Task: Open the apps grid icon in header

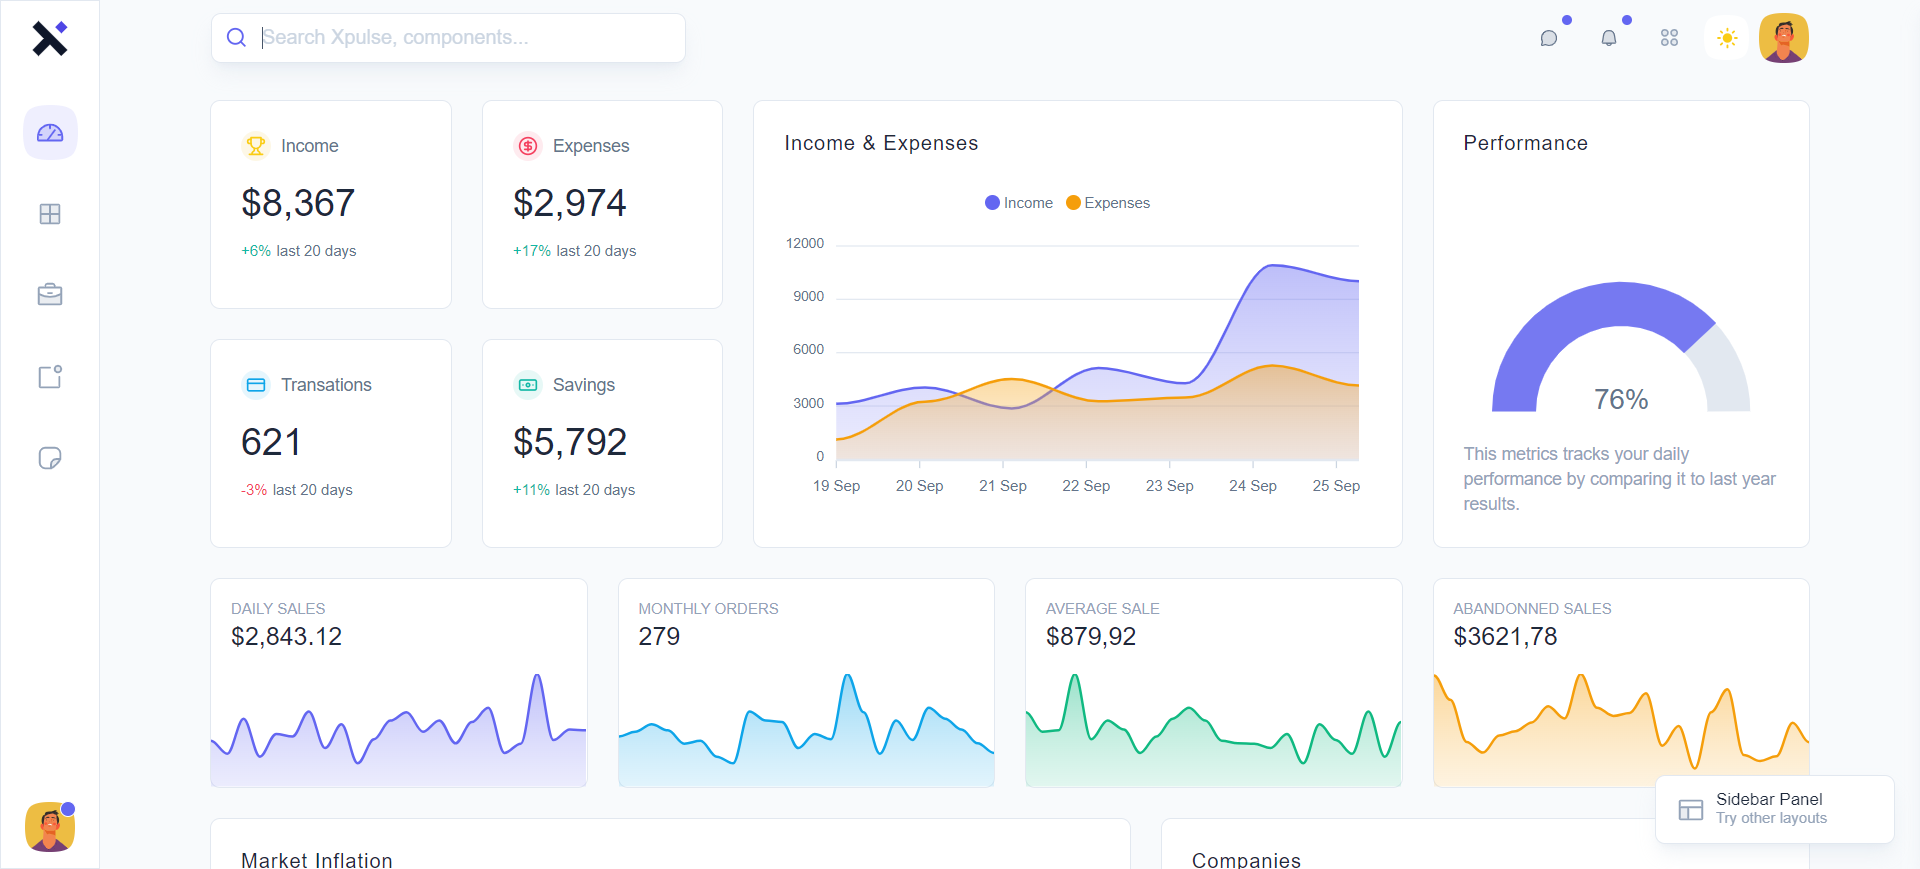Action: pos(1669,38)
